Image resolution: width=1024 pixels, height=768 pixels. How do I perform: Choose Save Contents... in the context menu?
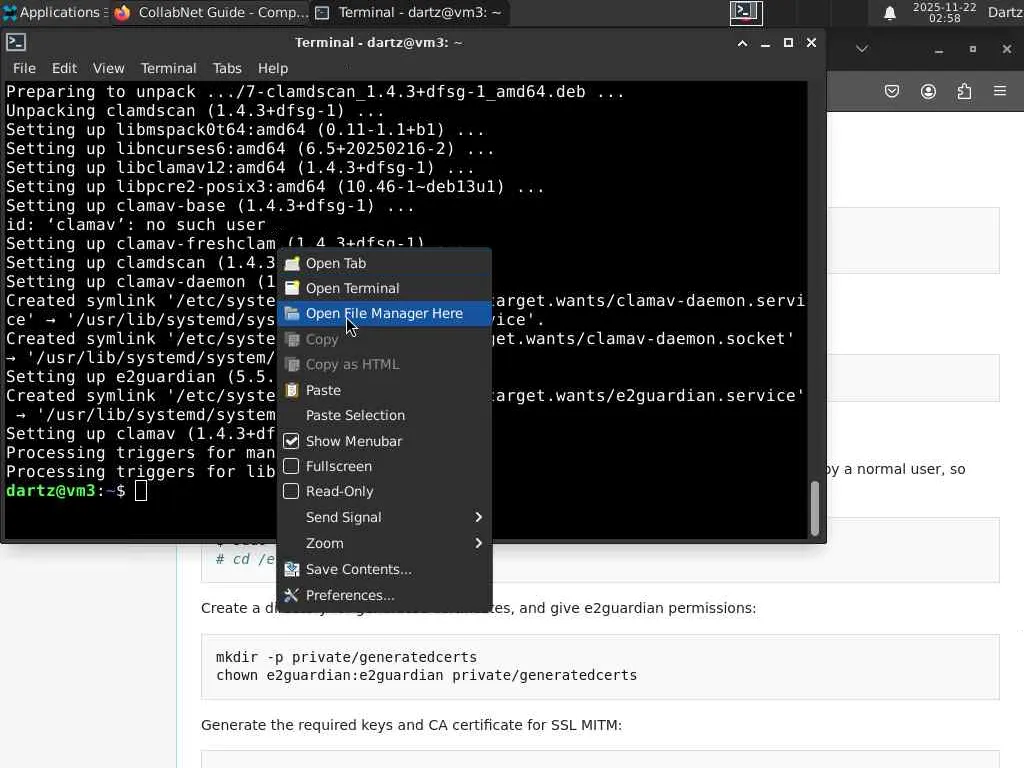pyautogui.click(x=385, y=569)
